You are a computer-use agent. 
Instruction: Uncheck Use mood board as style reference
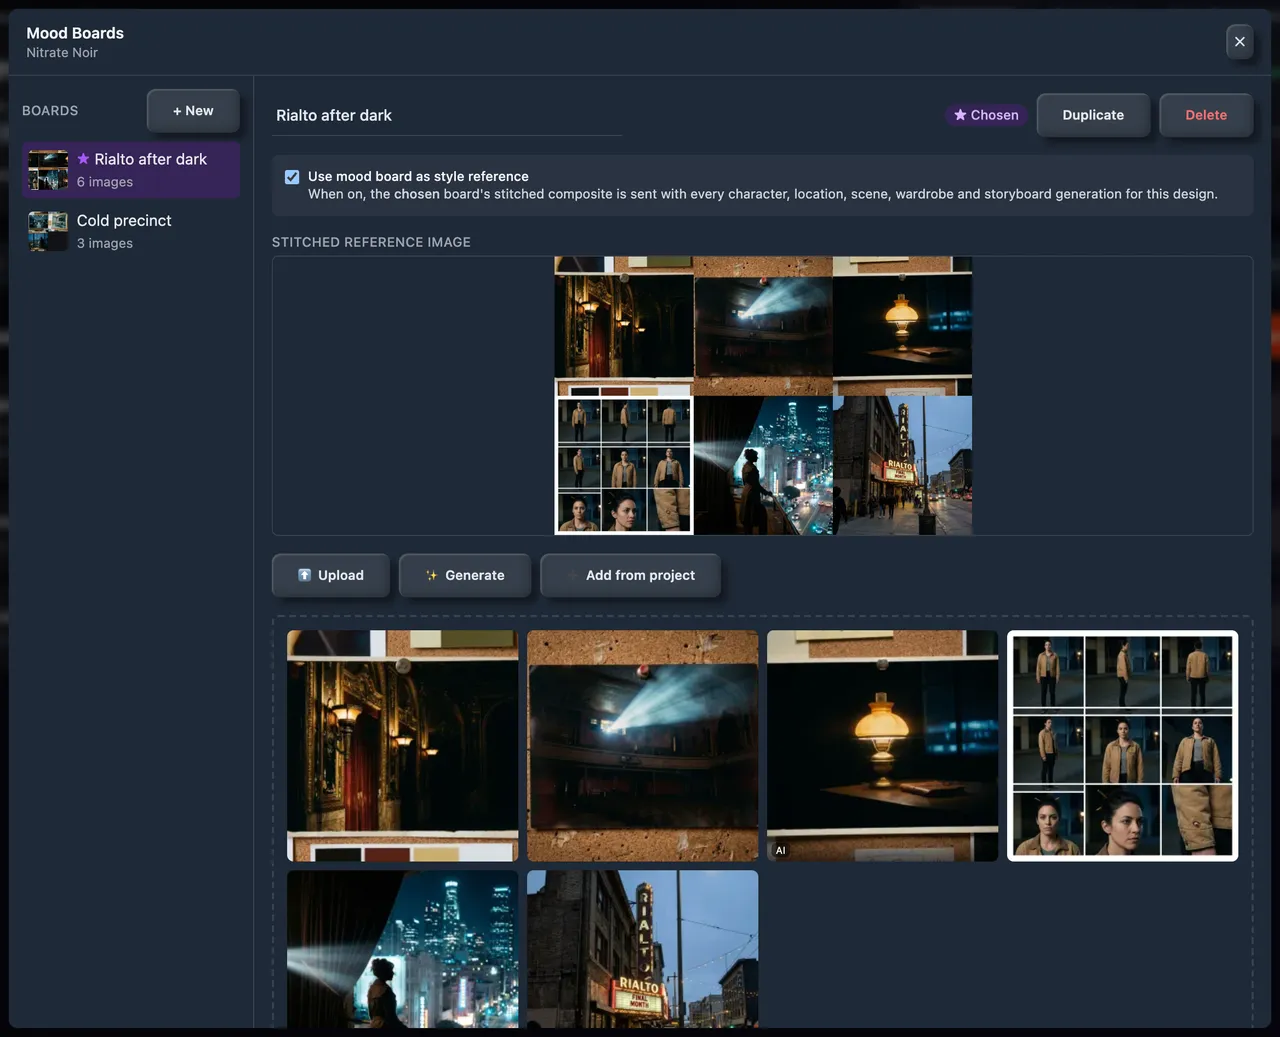point(292,177)
